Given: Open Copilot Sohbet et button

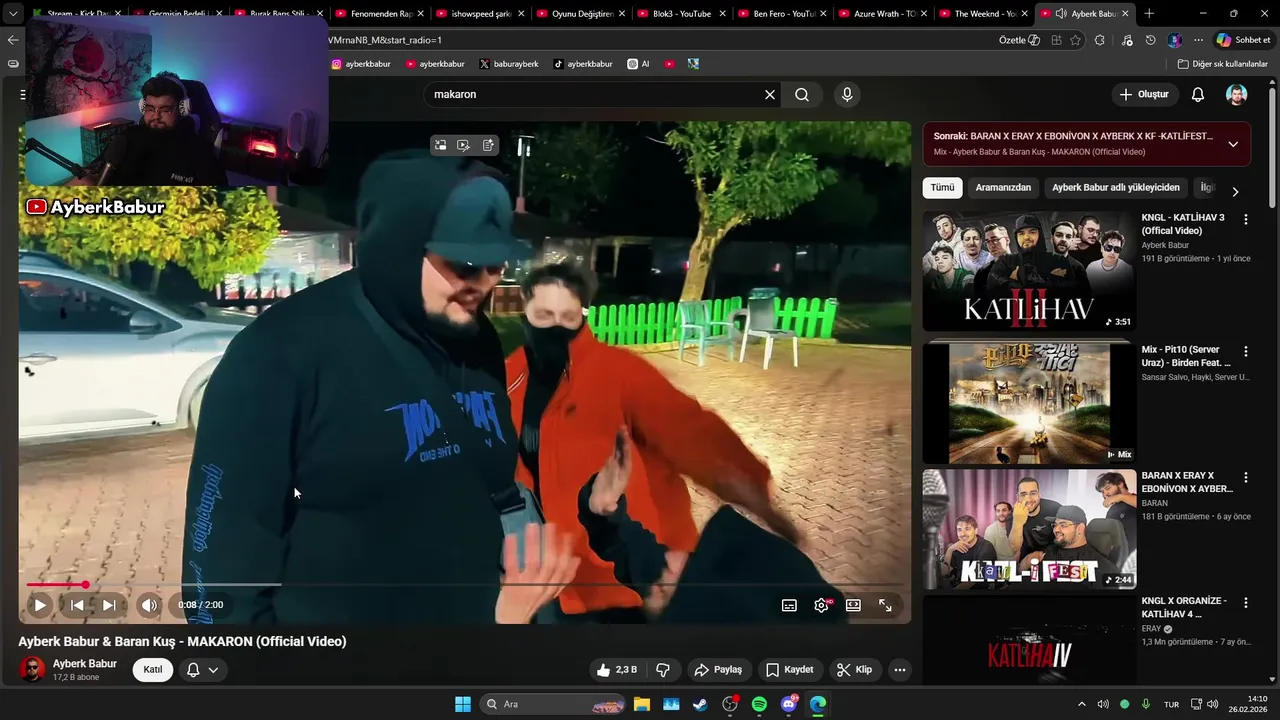Looking at the screenshot, I should [x=1243, y=40].
